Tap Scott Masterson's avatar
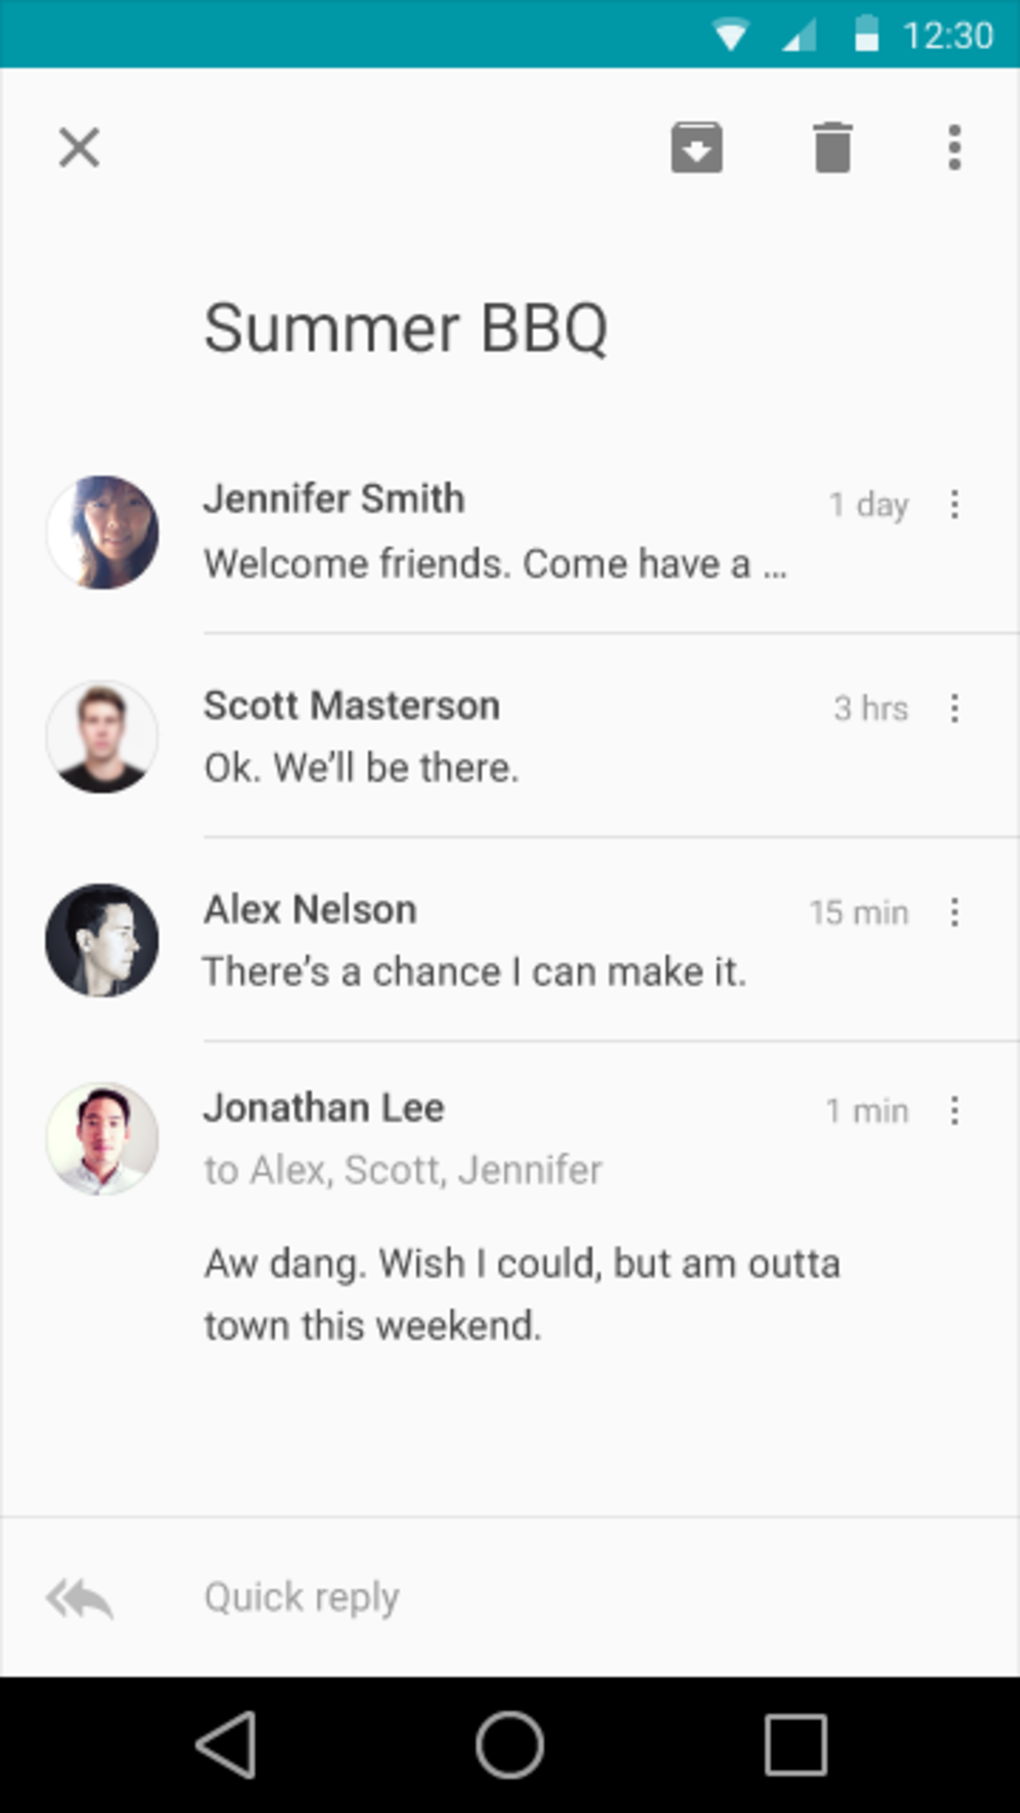The width and height of the screenshot is (1020, 1813). [x=102, y=737]
